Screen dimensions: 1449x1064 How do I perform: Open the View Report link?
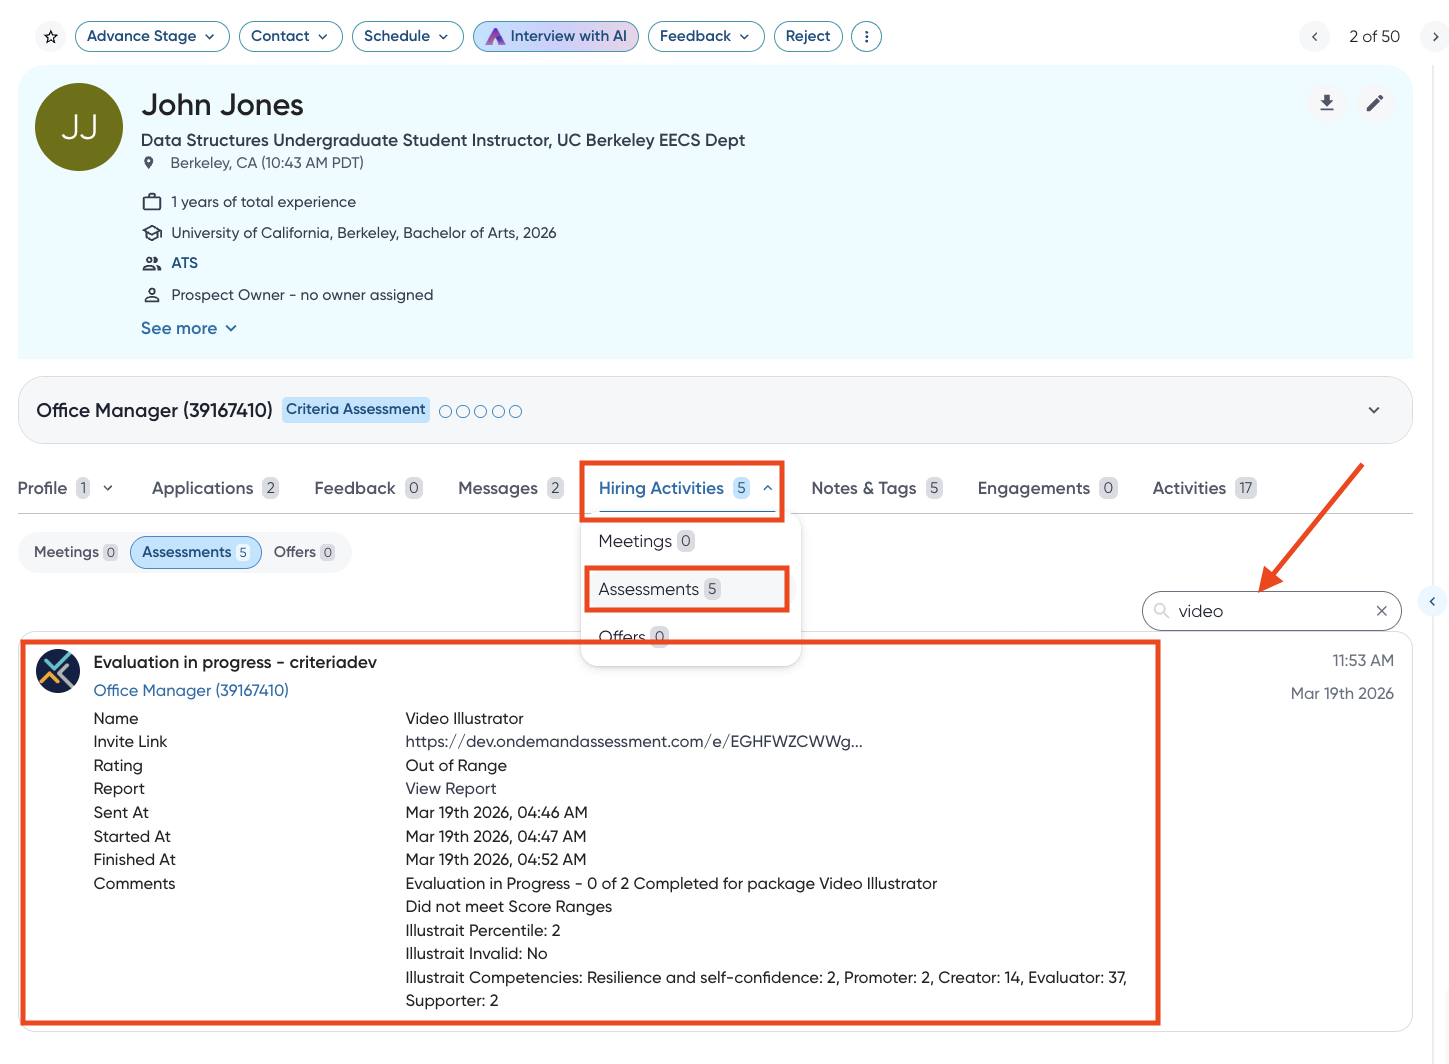coord(450,789)
